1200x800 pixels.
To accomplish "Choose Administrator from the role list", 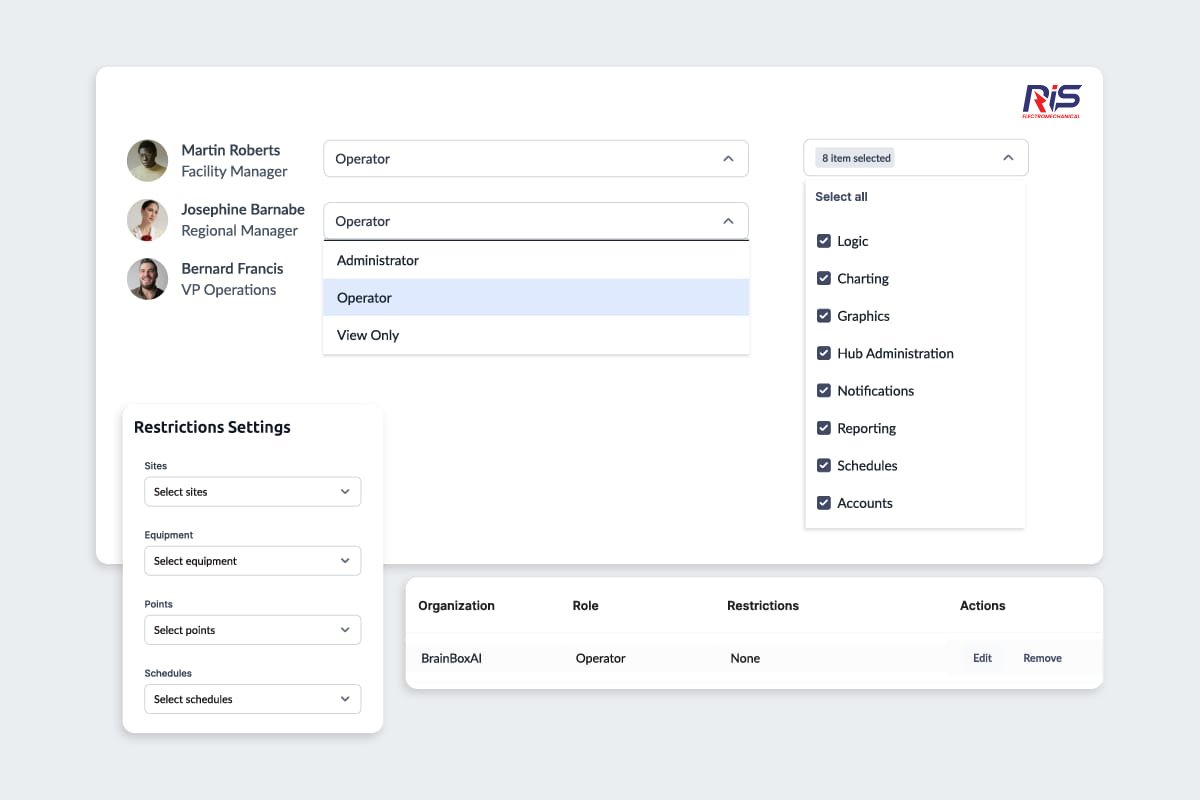I will [378, 260].
